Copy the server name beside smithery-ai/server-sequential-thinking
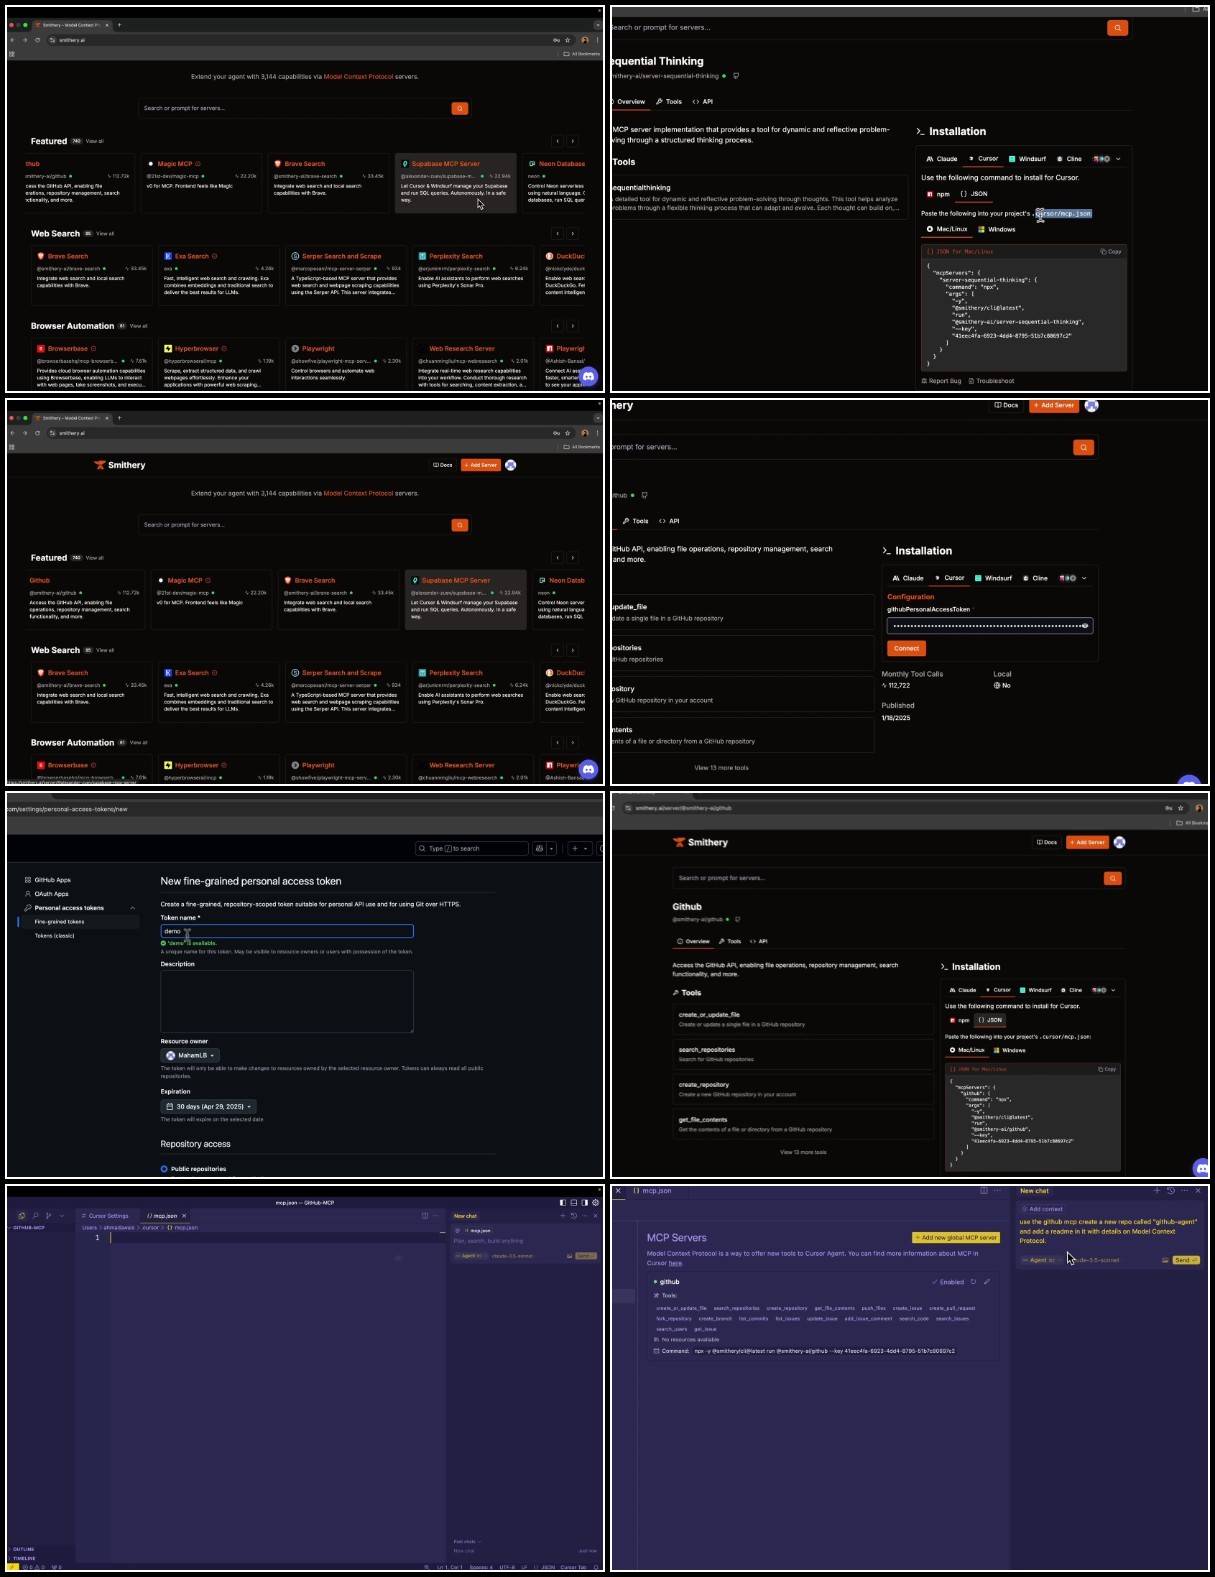Viewport: 1215px width, 1577px height. 736,76
